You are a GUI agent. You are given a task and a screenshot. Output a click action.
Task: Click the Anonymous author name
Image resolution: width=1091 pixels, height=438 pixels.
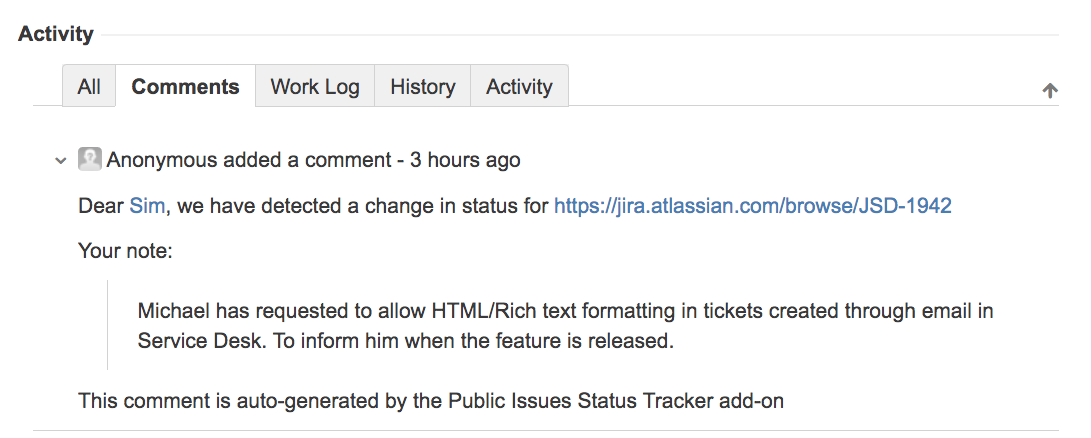coord(162,160)
